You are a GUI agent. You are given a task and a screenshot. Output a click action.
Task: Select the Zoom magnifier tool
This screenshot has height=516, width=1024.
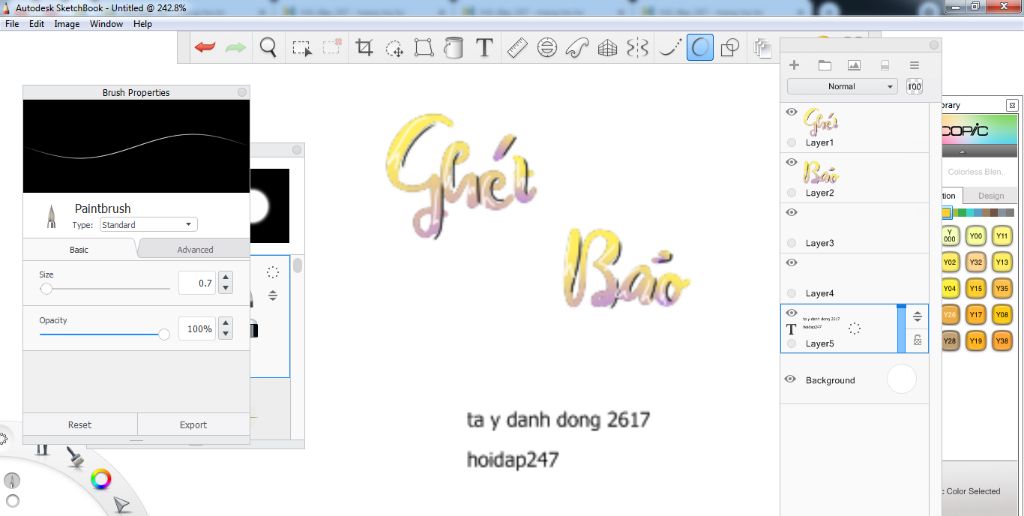(268, 47)
